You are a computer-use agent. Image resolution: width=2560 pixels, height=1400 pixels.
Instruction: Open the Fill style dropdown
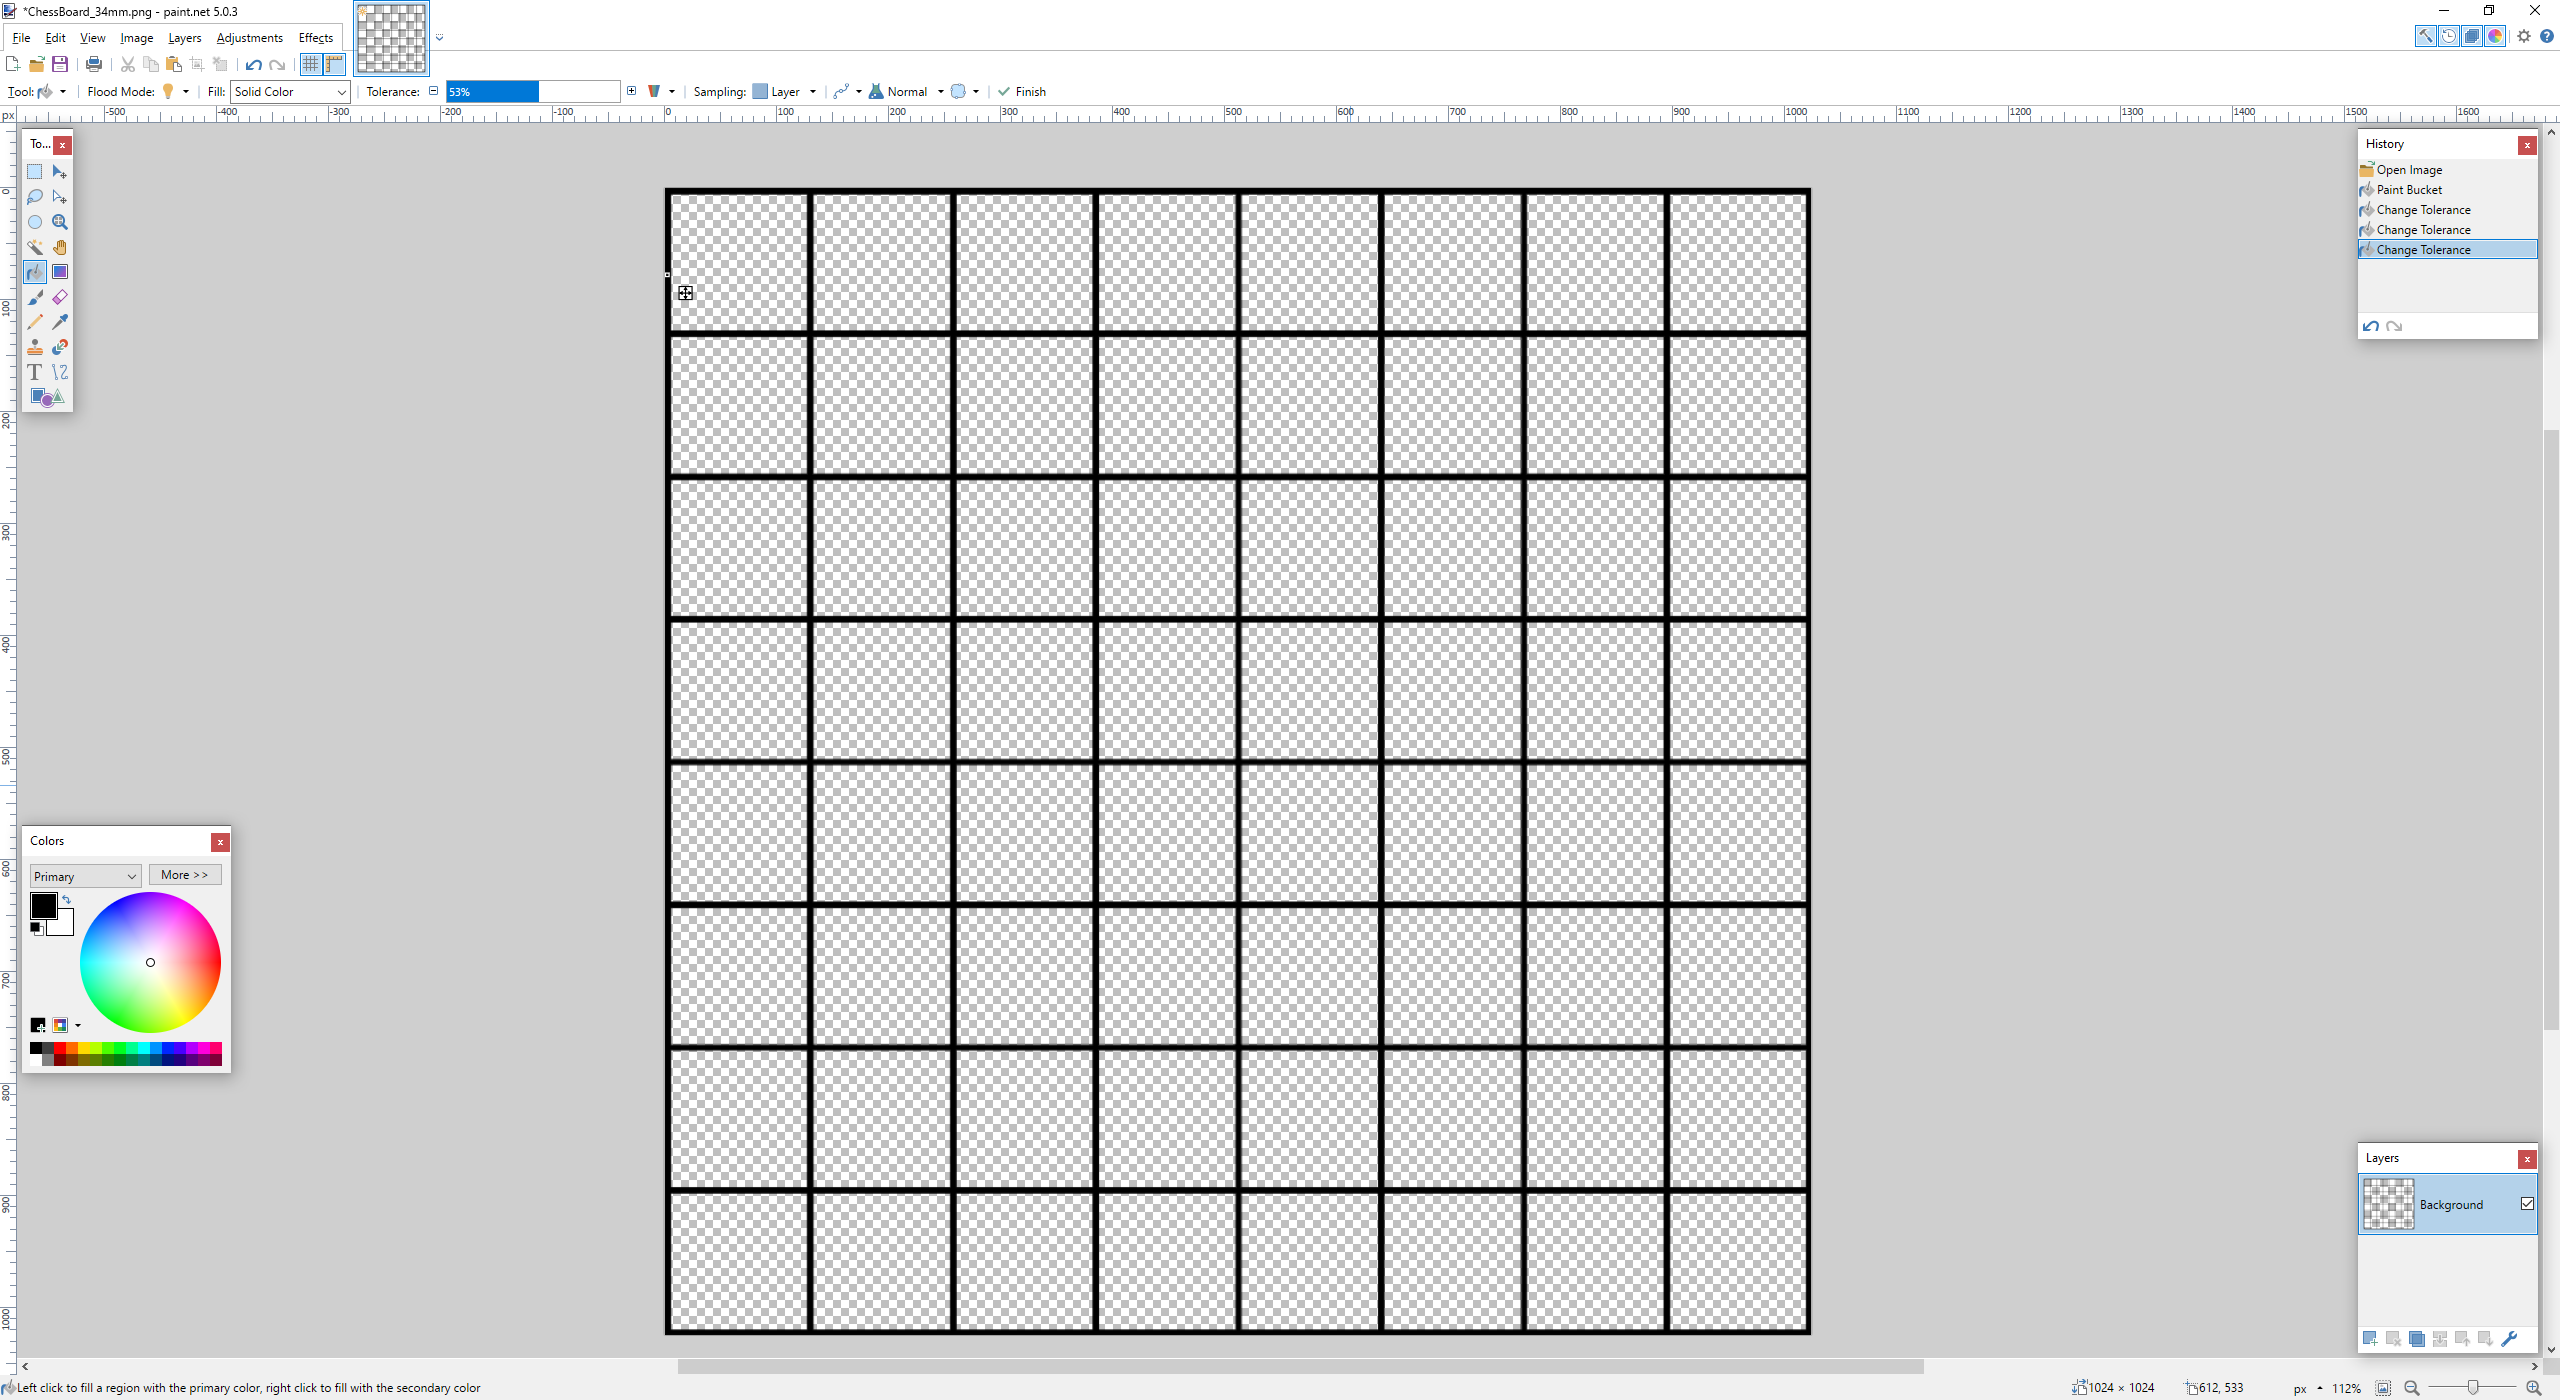[289, 91]
